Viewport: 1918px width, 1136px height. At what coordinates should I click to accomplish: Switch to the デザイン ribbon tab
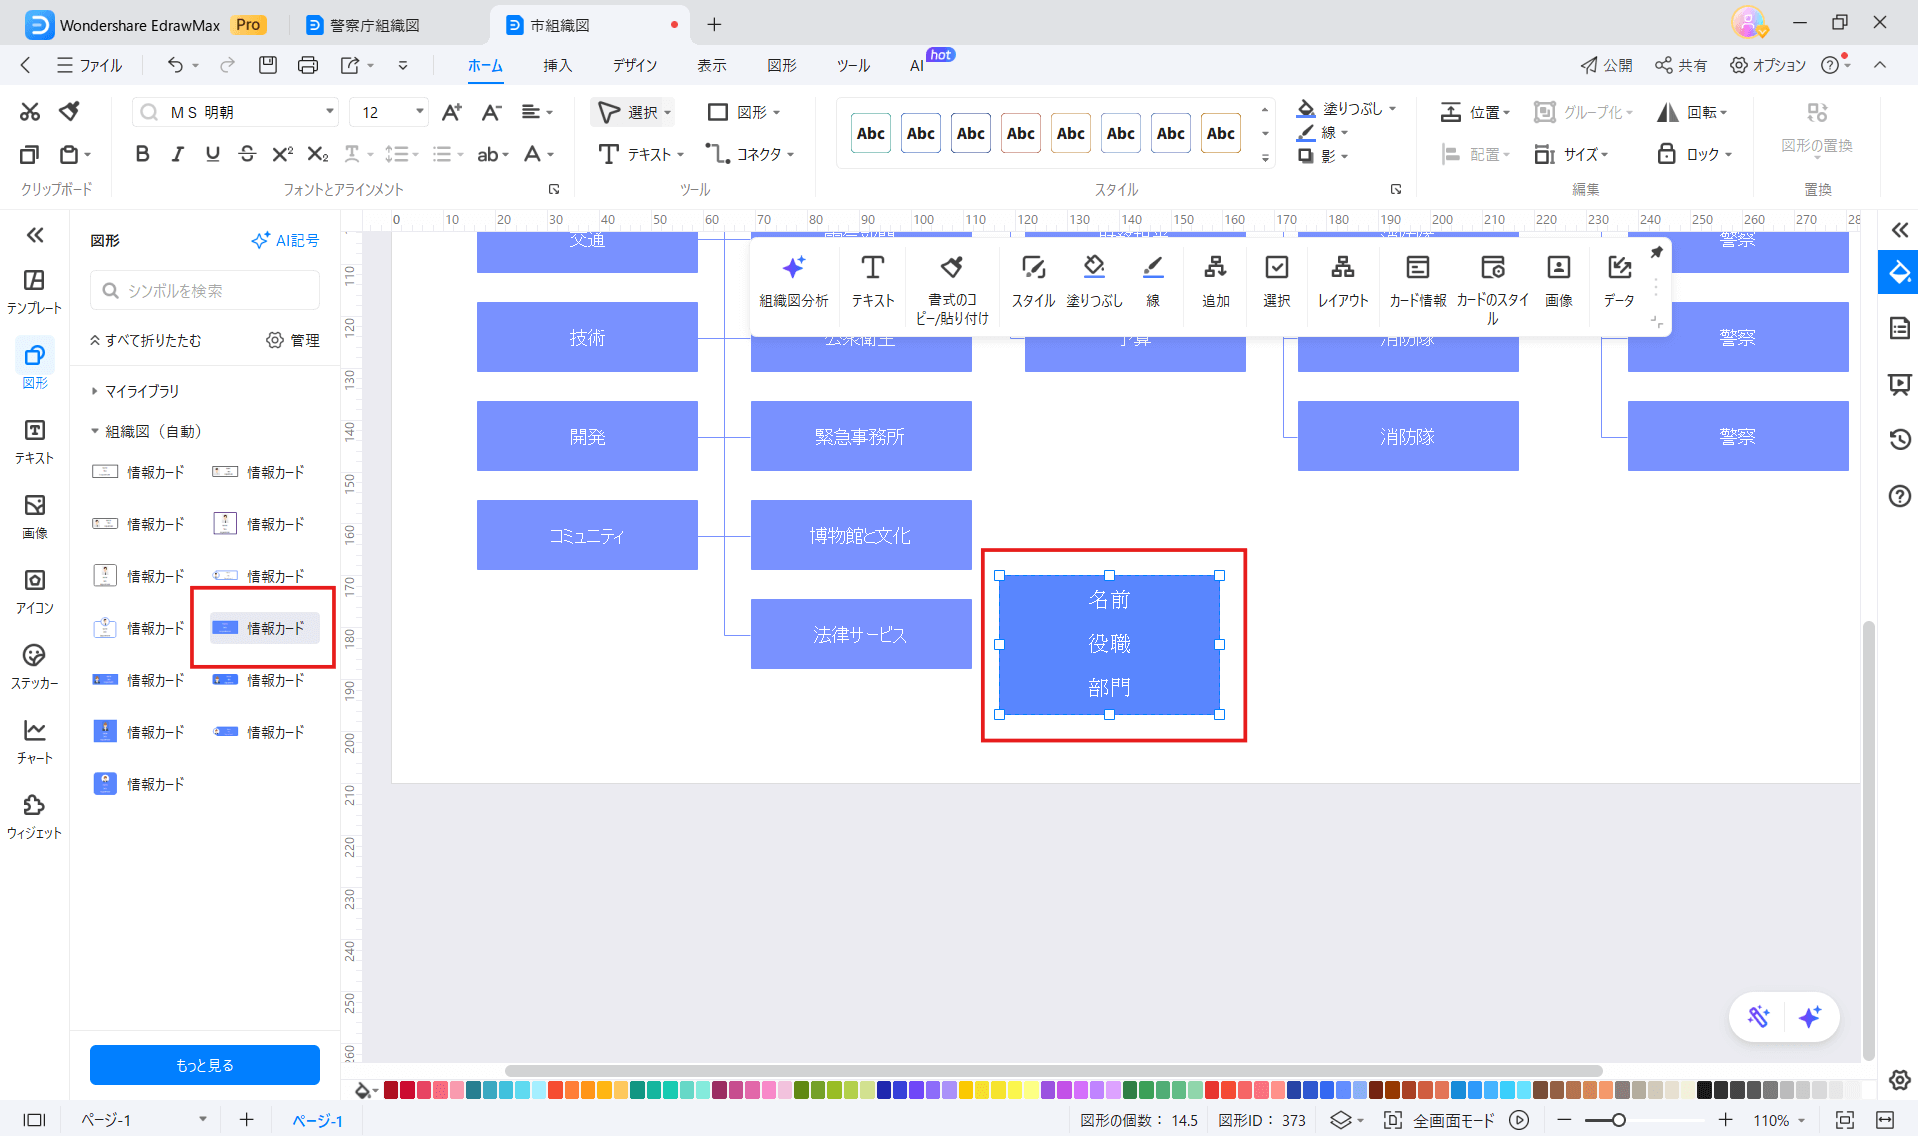pos(635,65)
